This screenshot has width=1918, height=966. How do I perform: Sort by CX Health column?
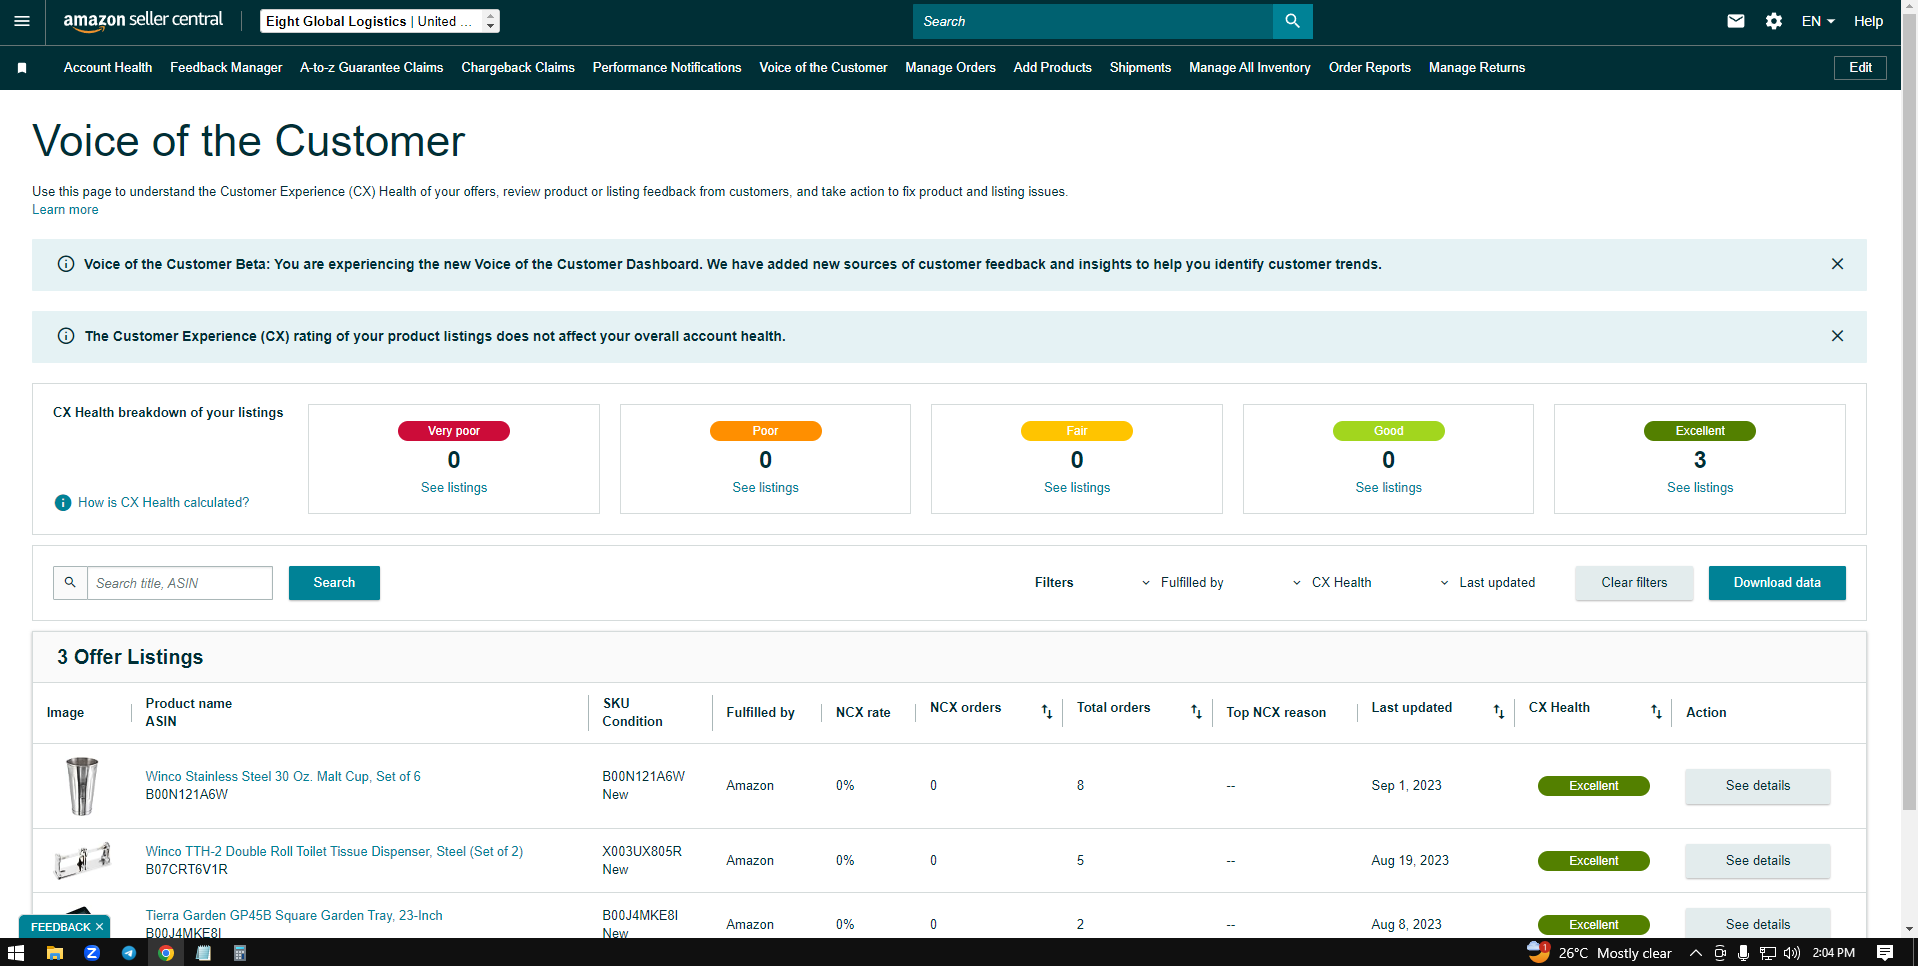click(x=1656, y=712)
